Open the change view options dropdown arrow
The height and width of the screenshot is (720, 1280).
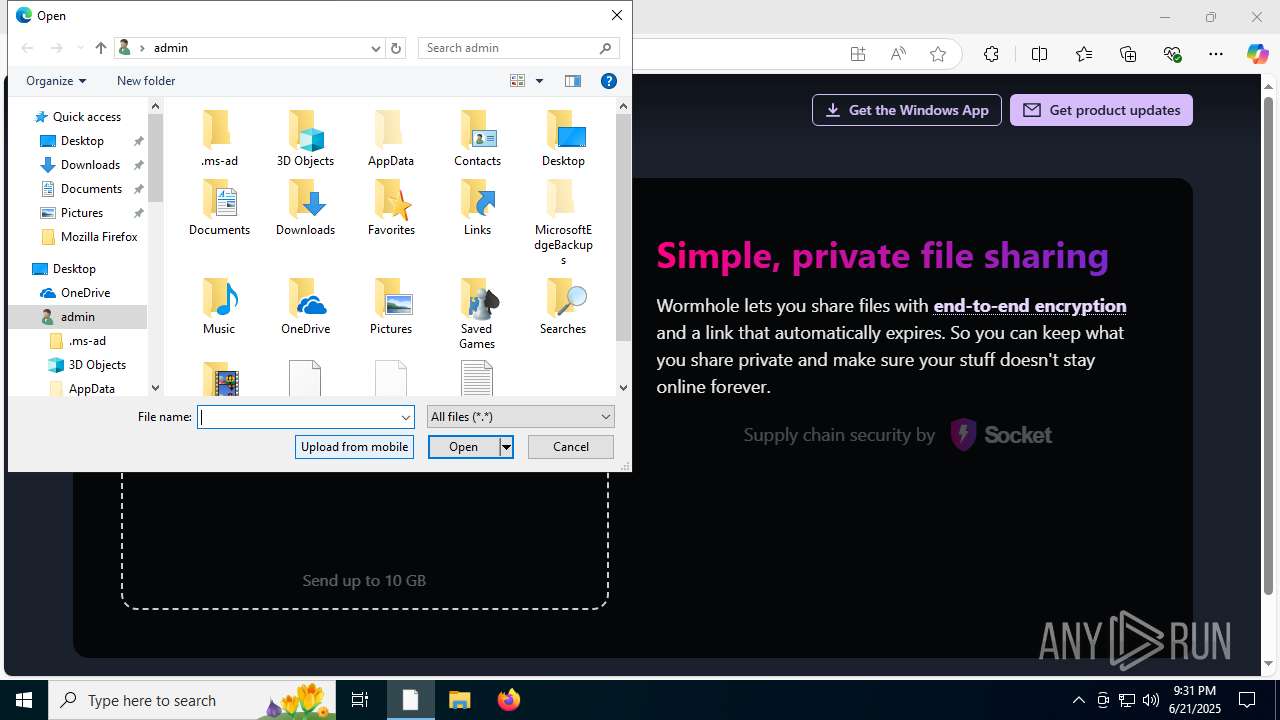coord(539,81)
